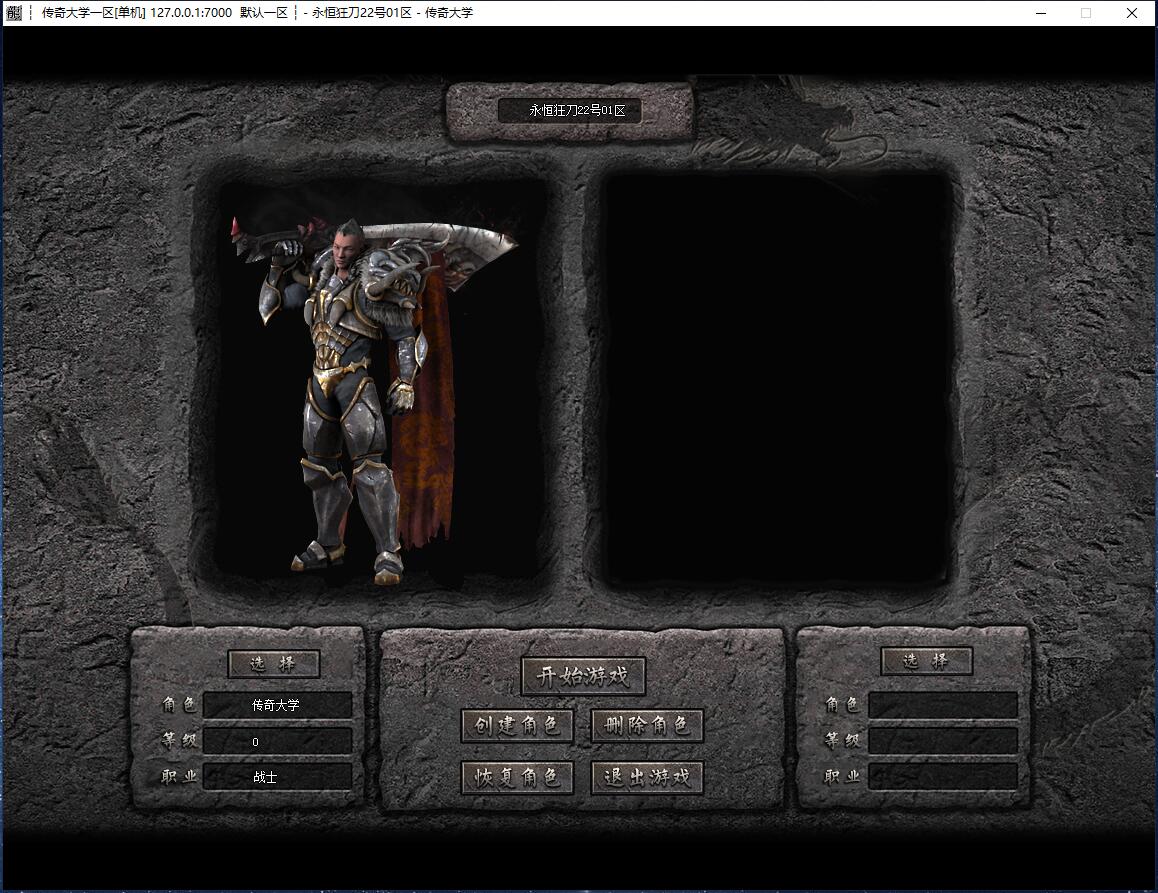Viewport: 1158px width, 893px height.
Task: Close the game window
Action: pyautogui.click(x=1131, y=13)
